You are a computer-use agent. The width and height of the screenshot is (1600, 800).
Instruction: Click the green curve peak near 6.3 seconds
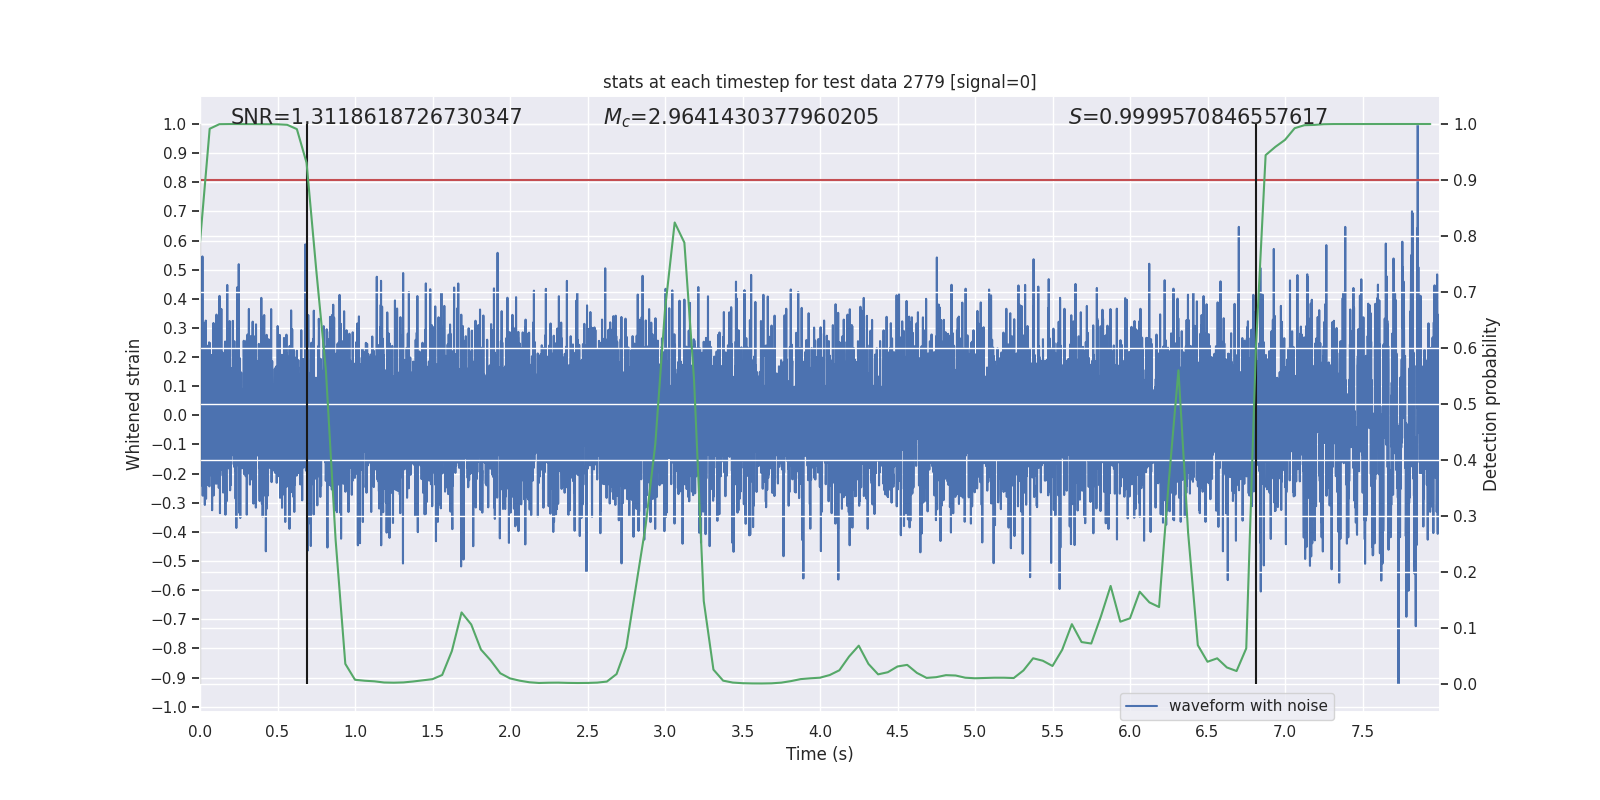point(1178,371)
